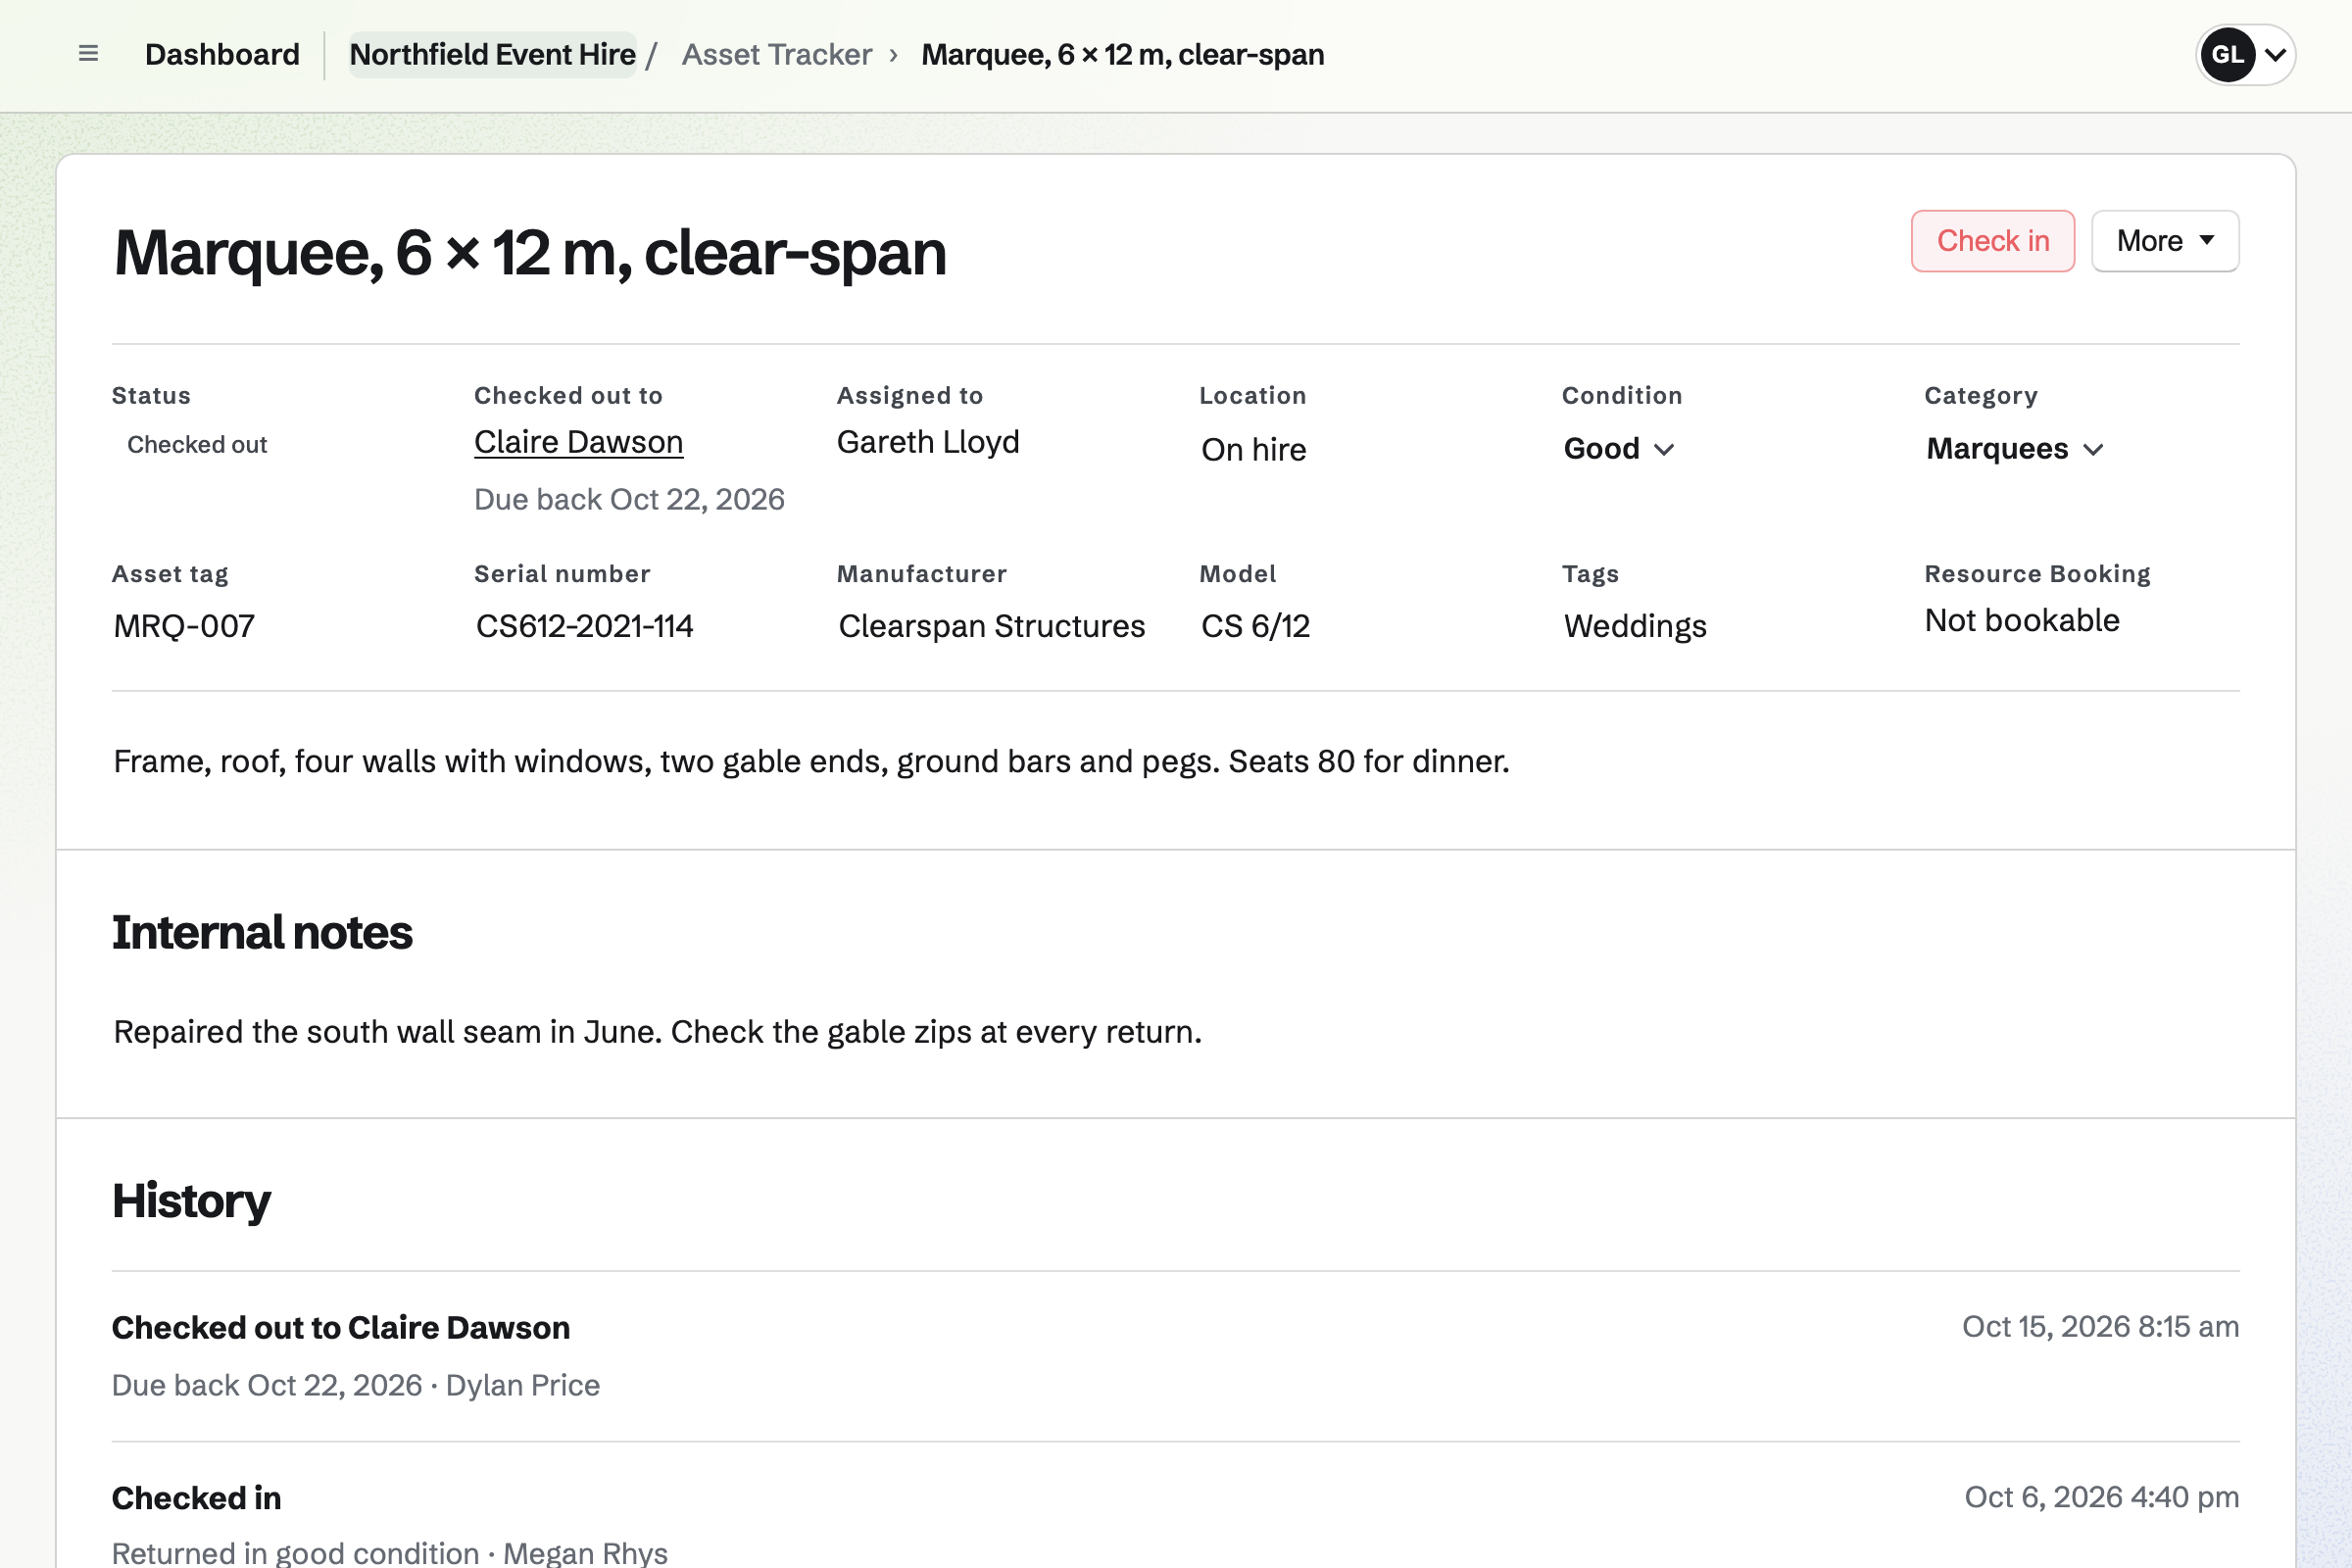Open Claire Dawson's profile link
Screen dimensions: 2352x1568
point(578,442)
